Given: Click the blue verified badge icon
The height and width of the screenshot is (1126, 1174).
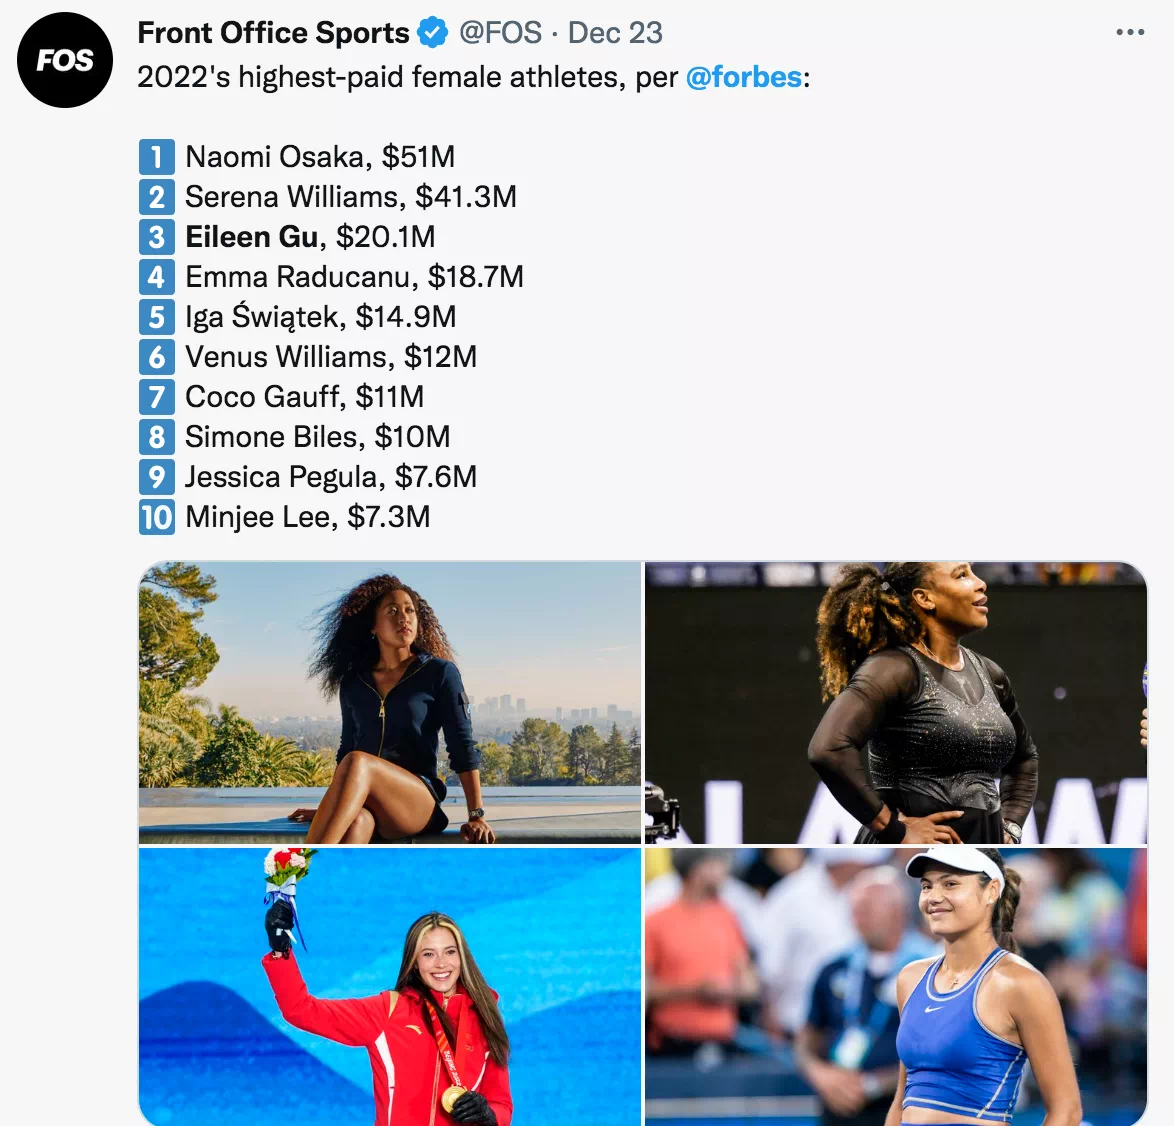Looking at the screenshot, I should tap(433, 33).
